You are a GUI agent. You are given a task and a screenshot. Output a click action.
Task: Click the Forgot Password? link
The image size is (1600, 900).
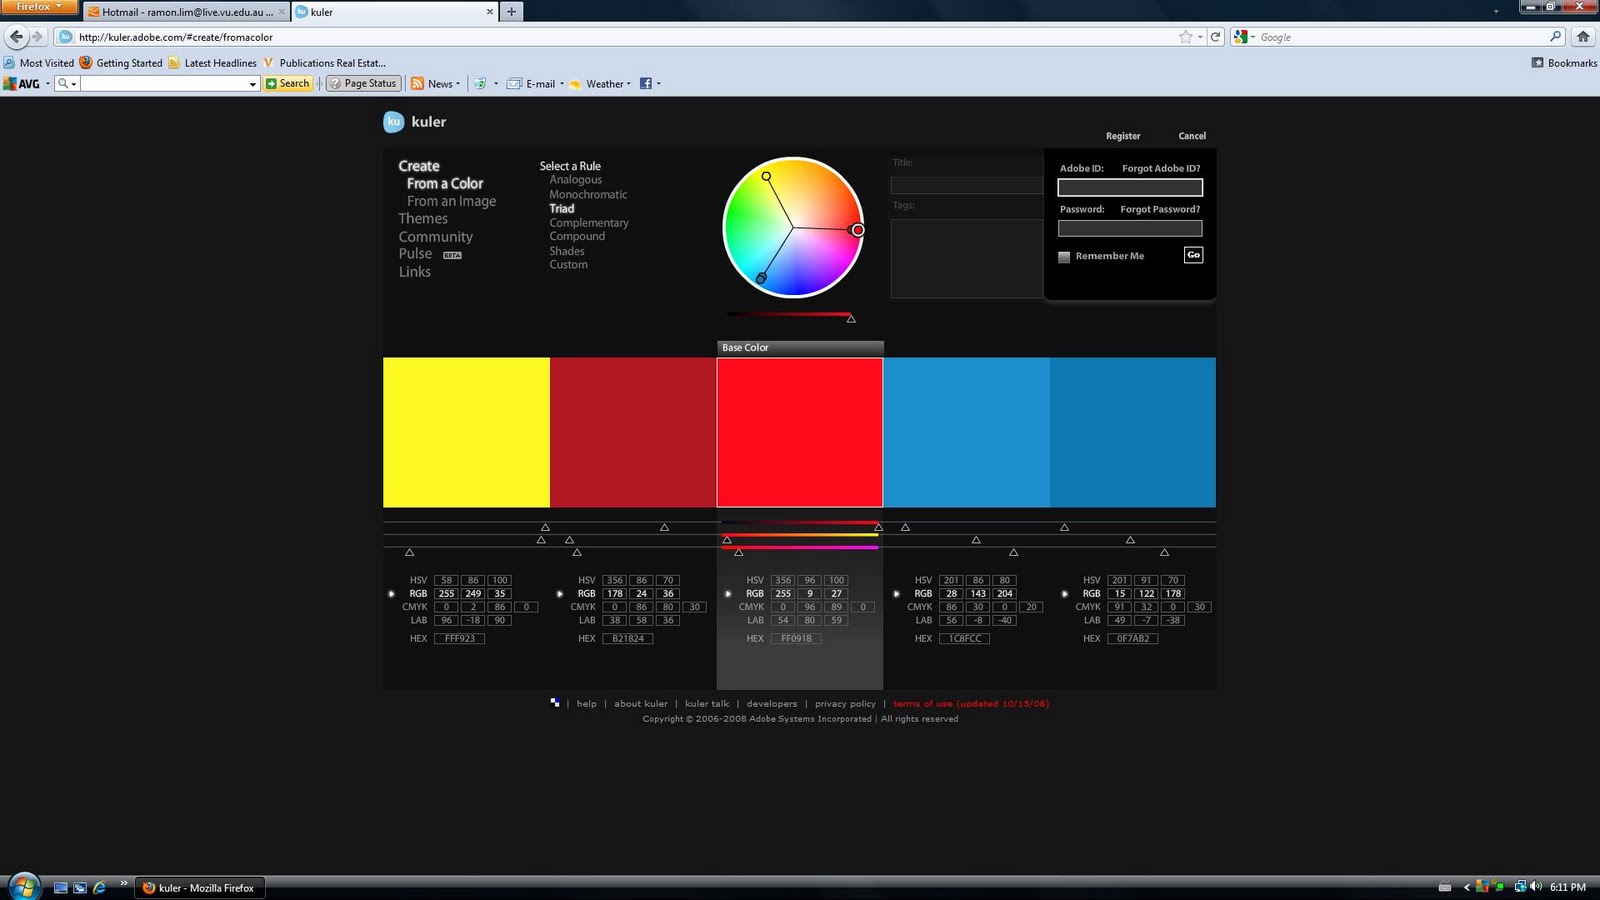pyautogui.click(x=1160, y=209)
